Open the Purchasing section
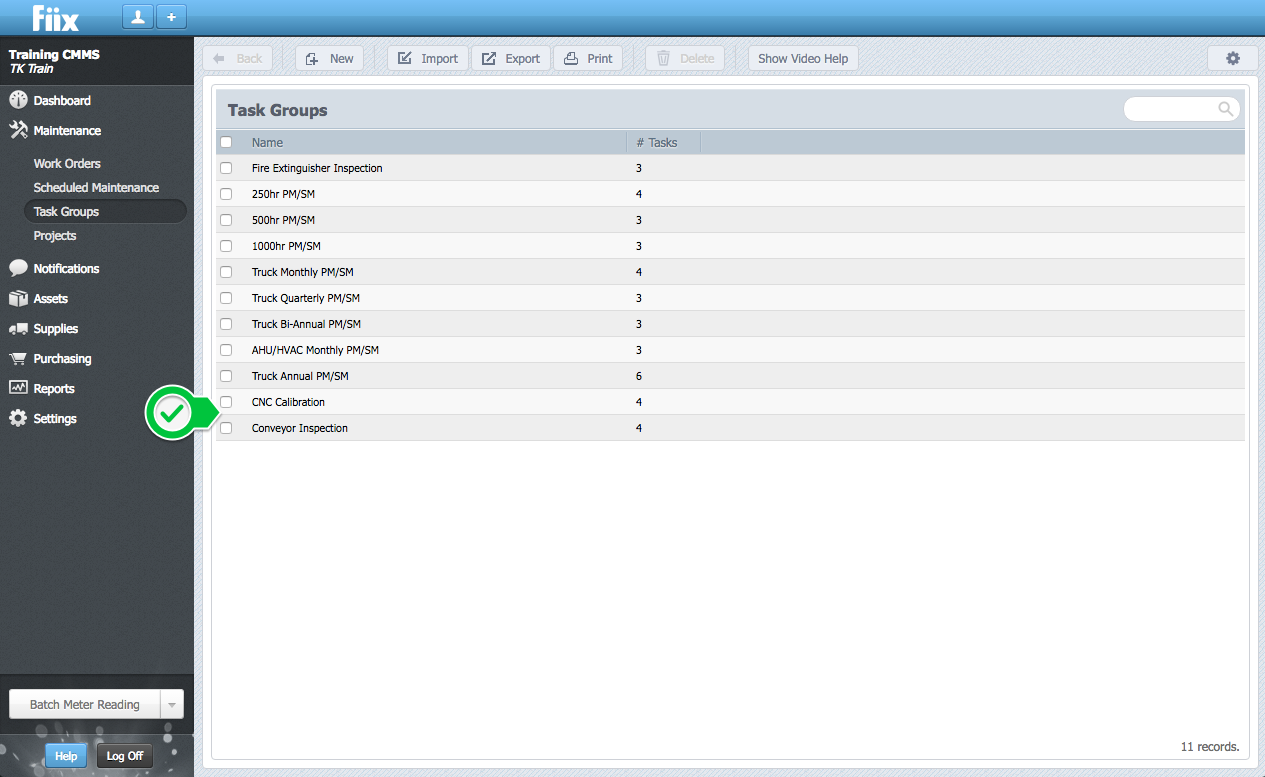Screen dimensions: 1265x777 pos(62,358)
